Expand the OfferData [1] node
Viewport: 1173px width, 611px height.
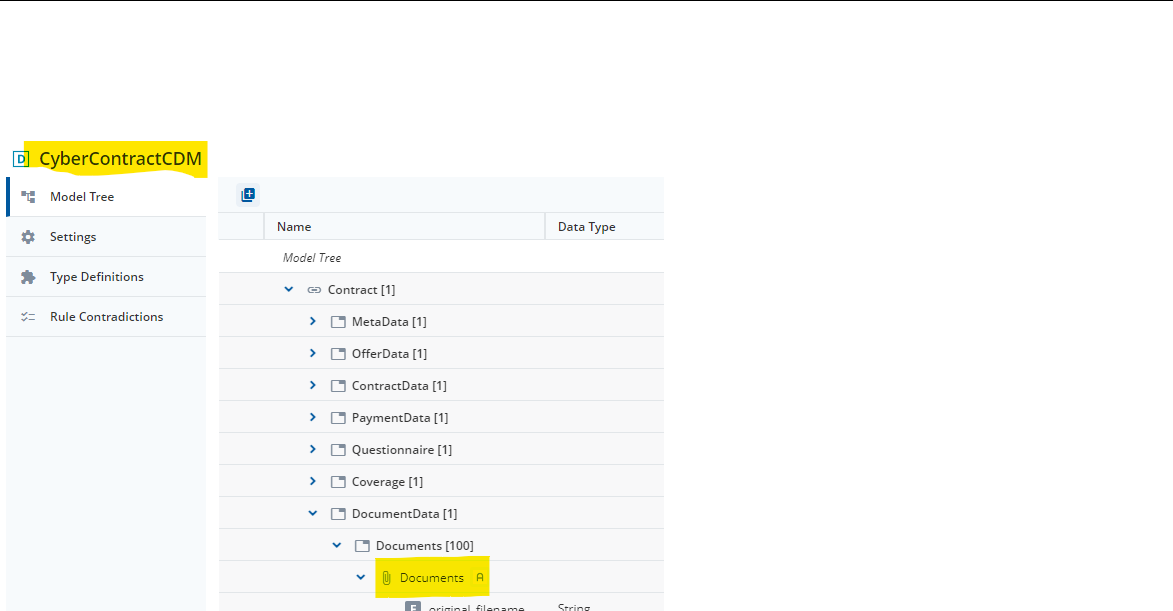point(313,354)
